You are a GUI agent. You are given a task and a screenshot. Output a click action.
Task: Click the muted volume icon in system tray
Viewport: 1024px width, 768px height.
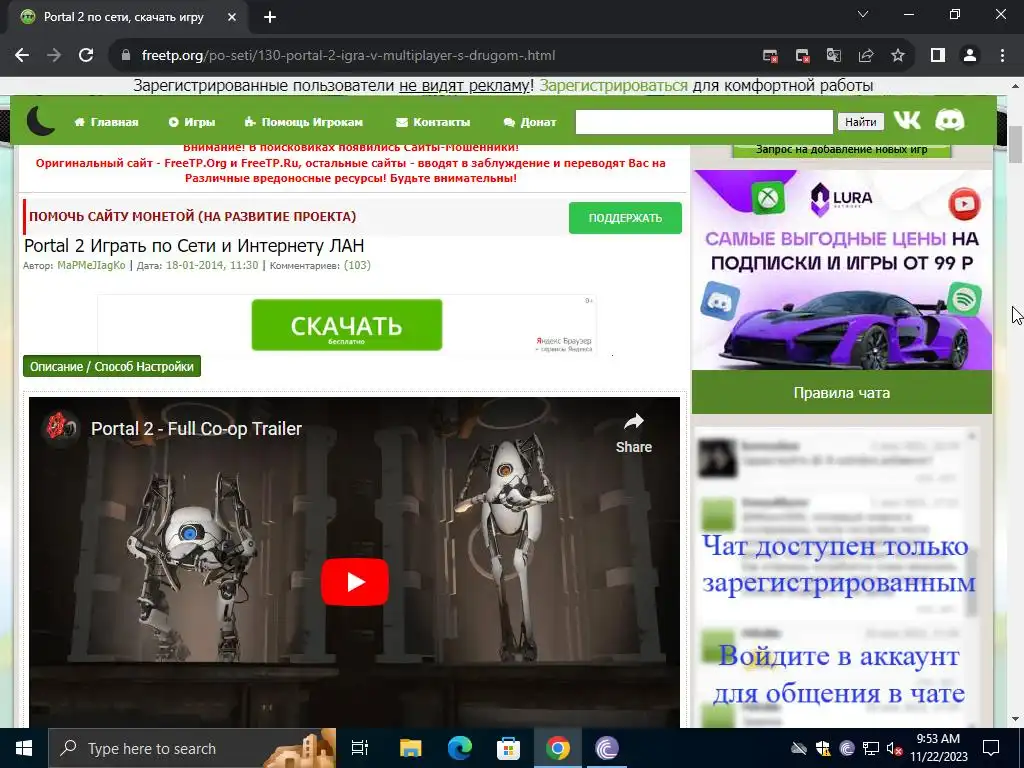coord(894,748)
